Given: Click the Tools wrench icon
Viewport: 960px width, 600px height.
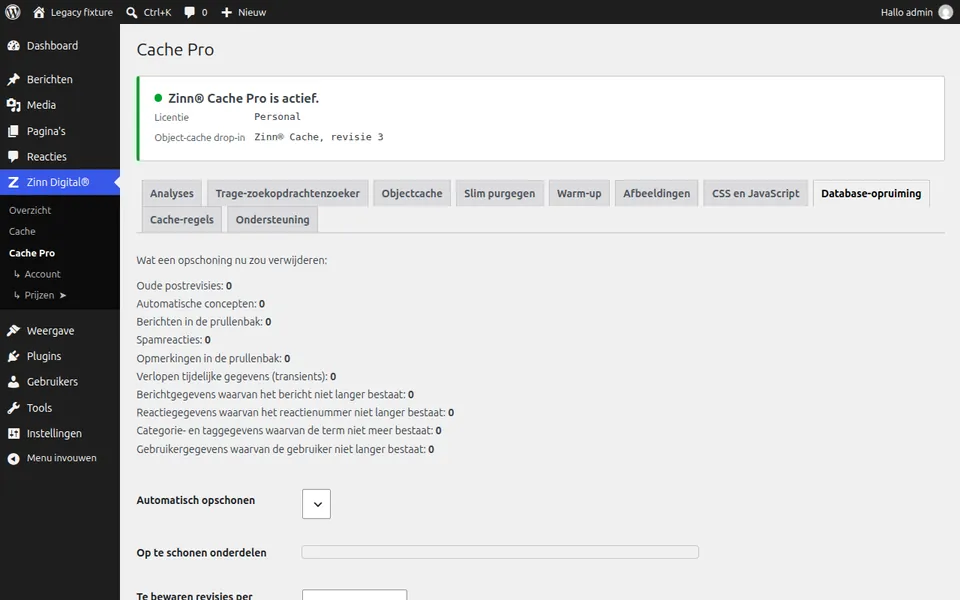Looking at the screenshot, I should click(13, 408).
